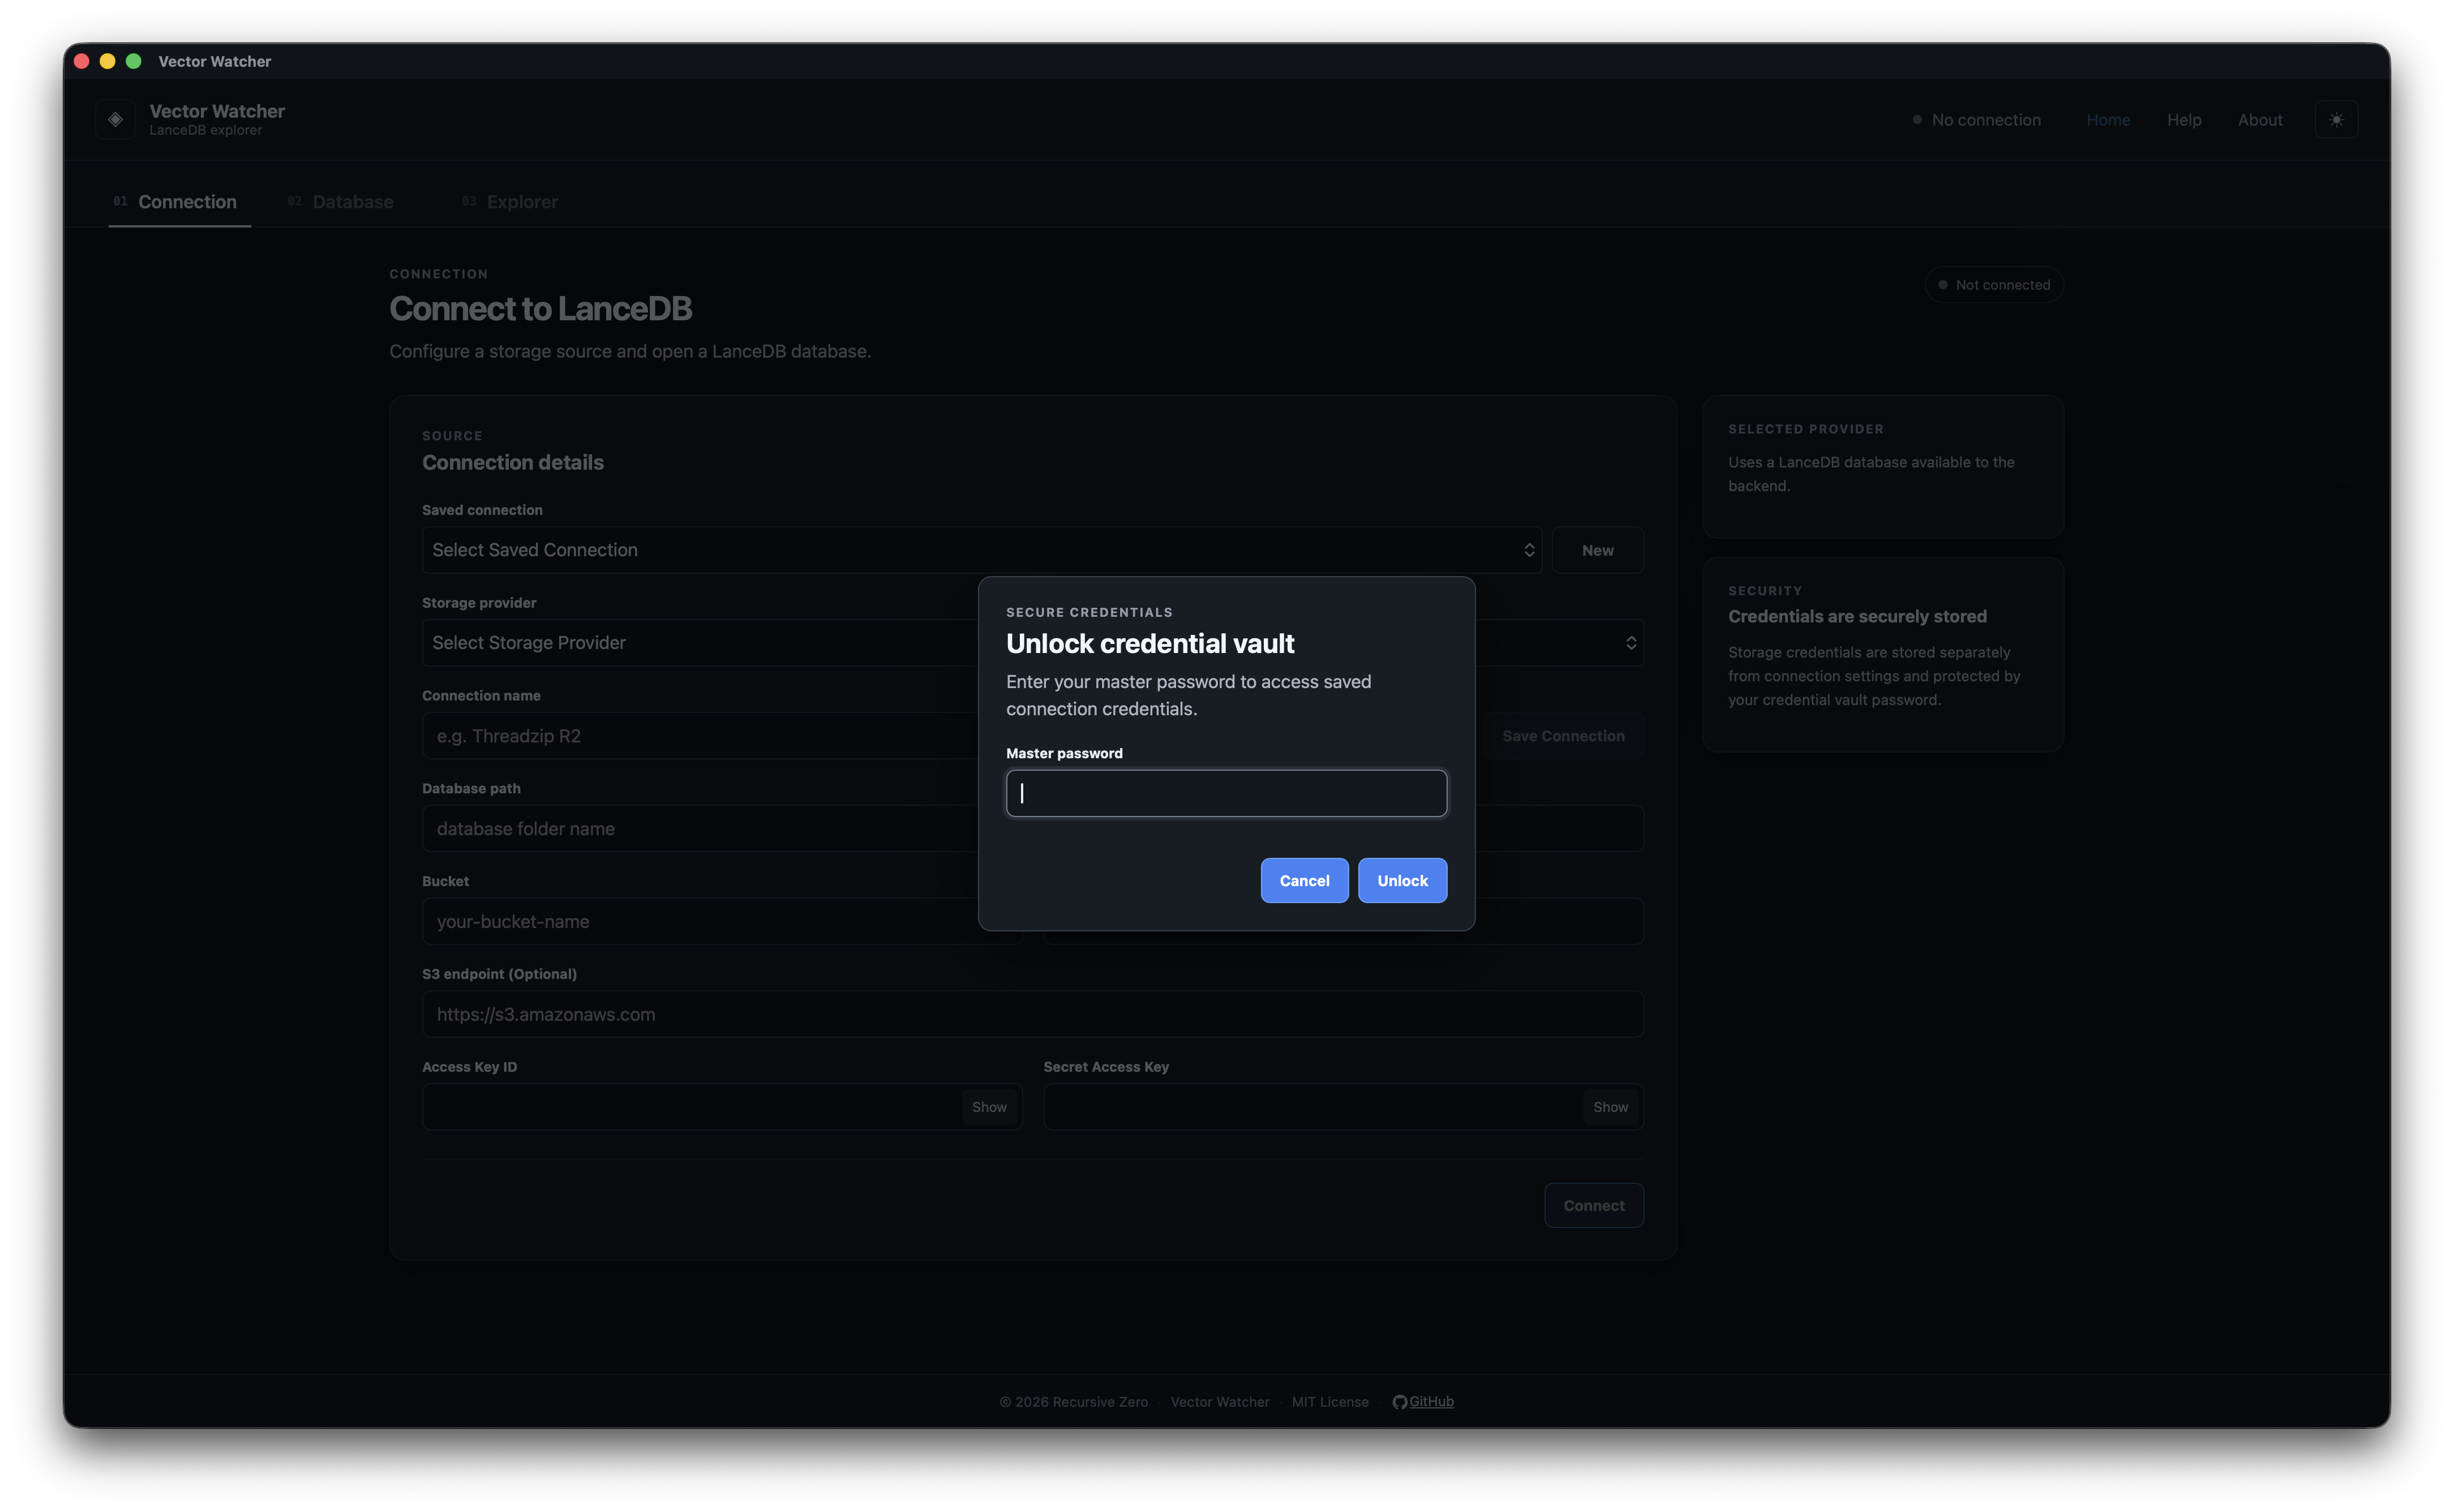The image size is (2454, 1512).
Task: Open the Help nav item
Action: 2184,120
